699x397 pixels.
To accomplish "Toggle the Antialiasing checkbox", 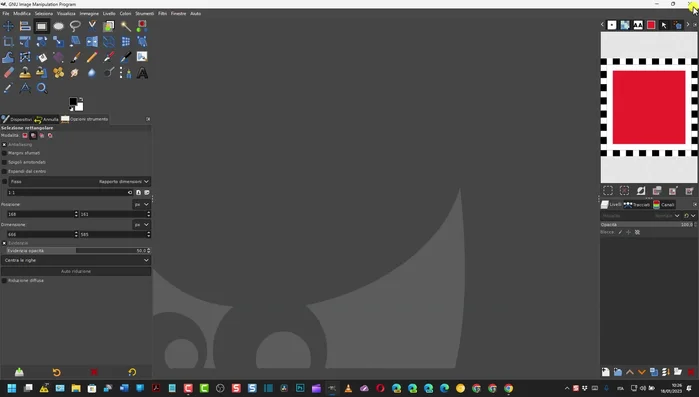I will click(4, 144).
